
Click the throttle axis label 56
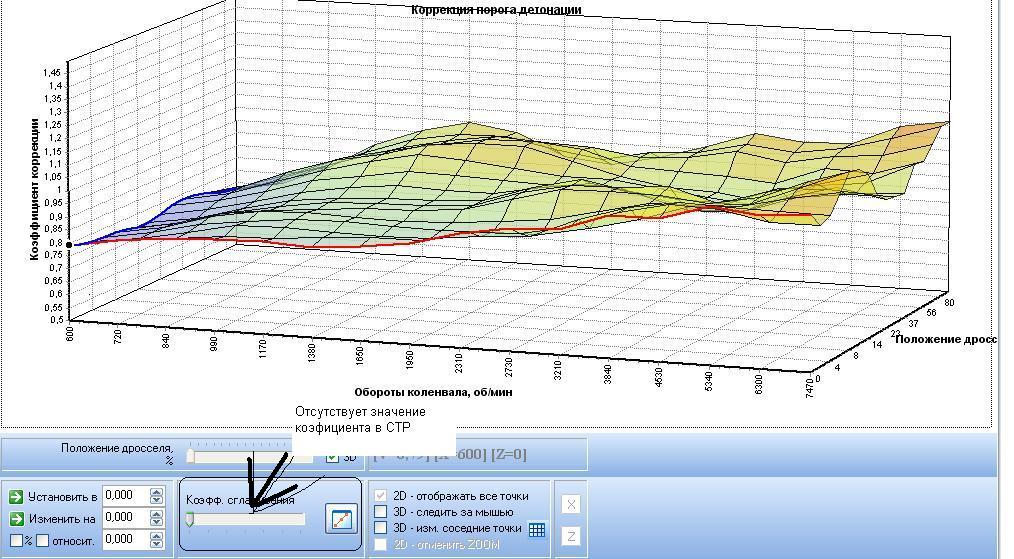(x=931, y=313)
